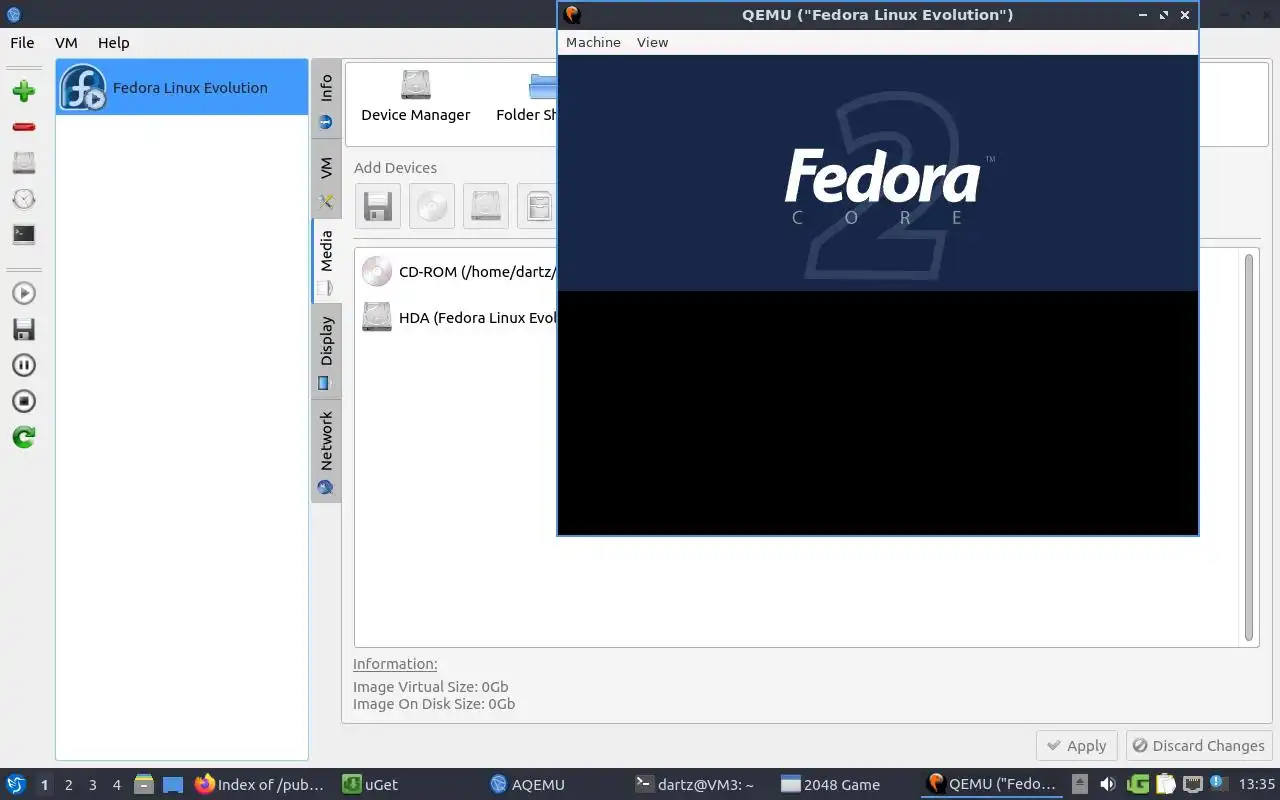Open the View menu in QEMU window

(x=652, y=42)
